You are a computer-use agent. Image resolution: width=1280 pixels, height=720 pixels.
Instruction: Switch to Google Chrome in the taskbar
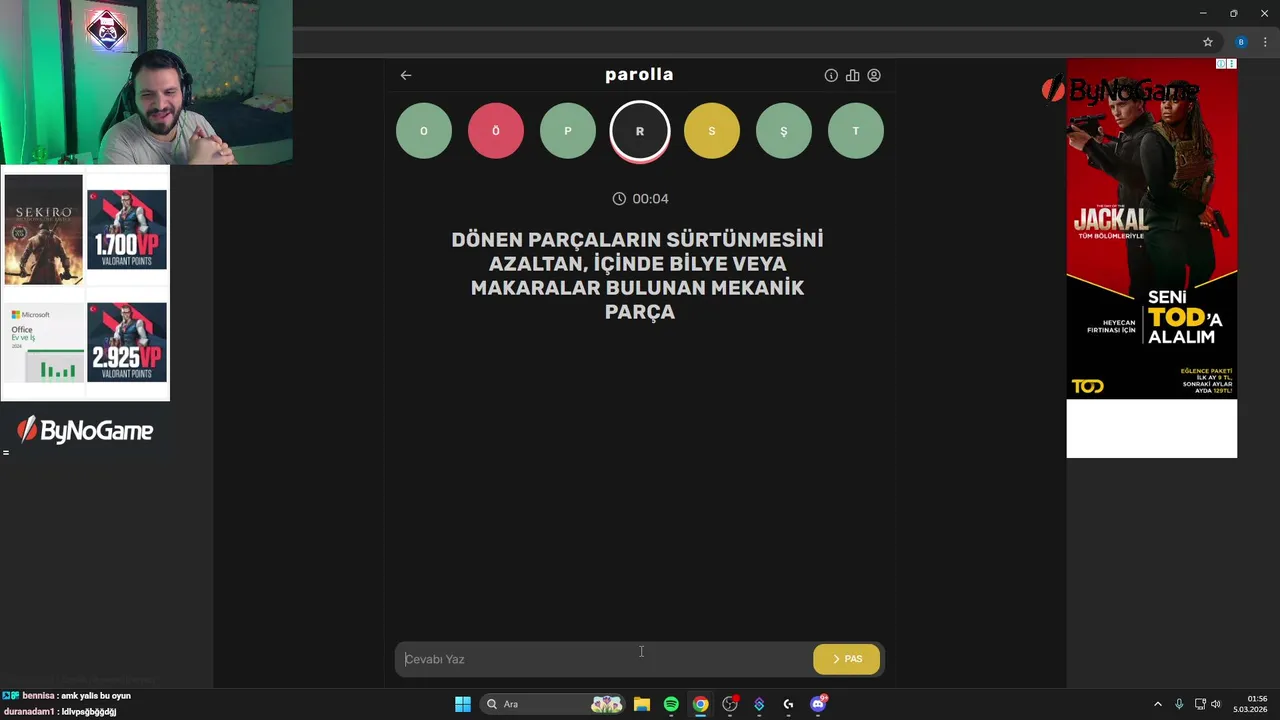(x=701, y=704)
